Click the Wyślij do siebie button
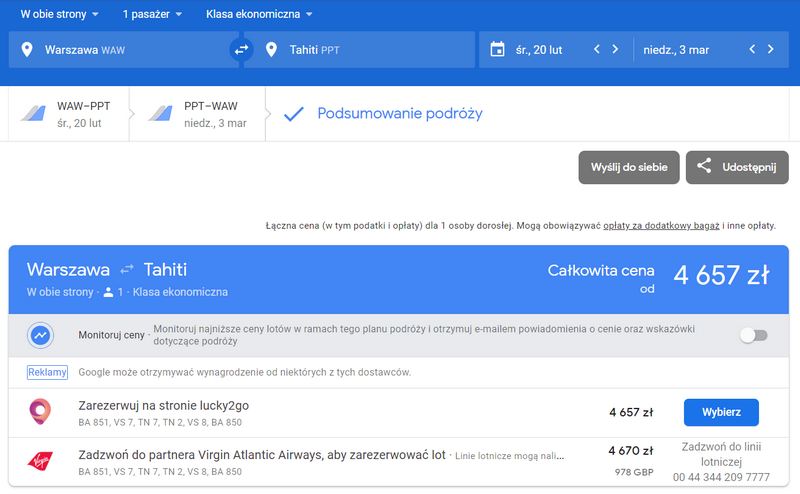 click(629, 167)
